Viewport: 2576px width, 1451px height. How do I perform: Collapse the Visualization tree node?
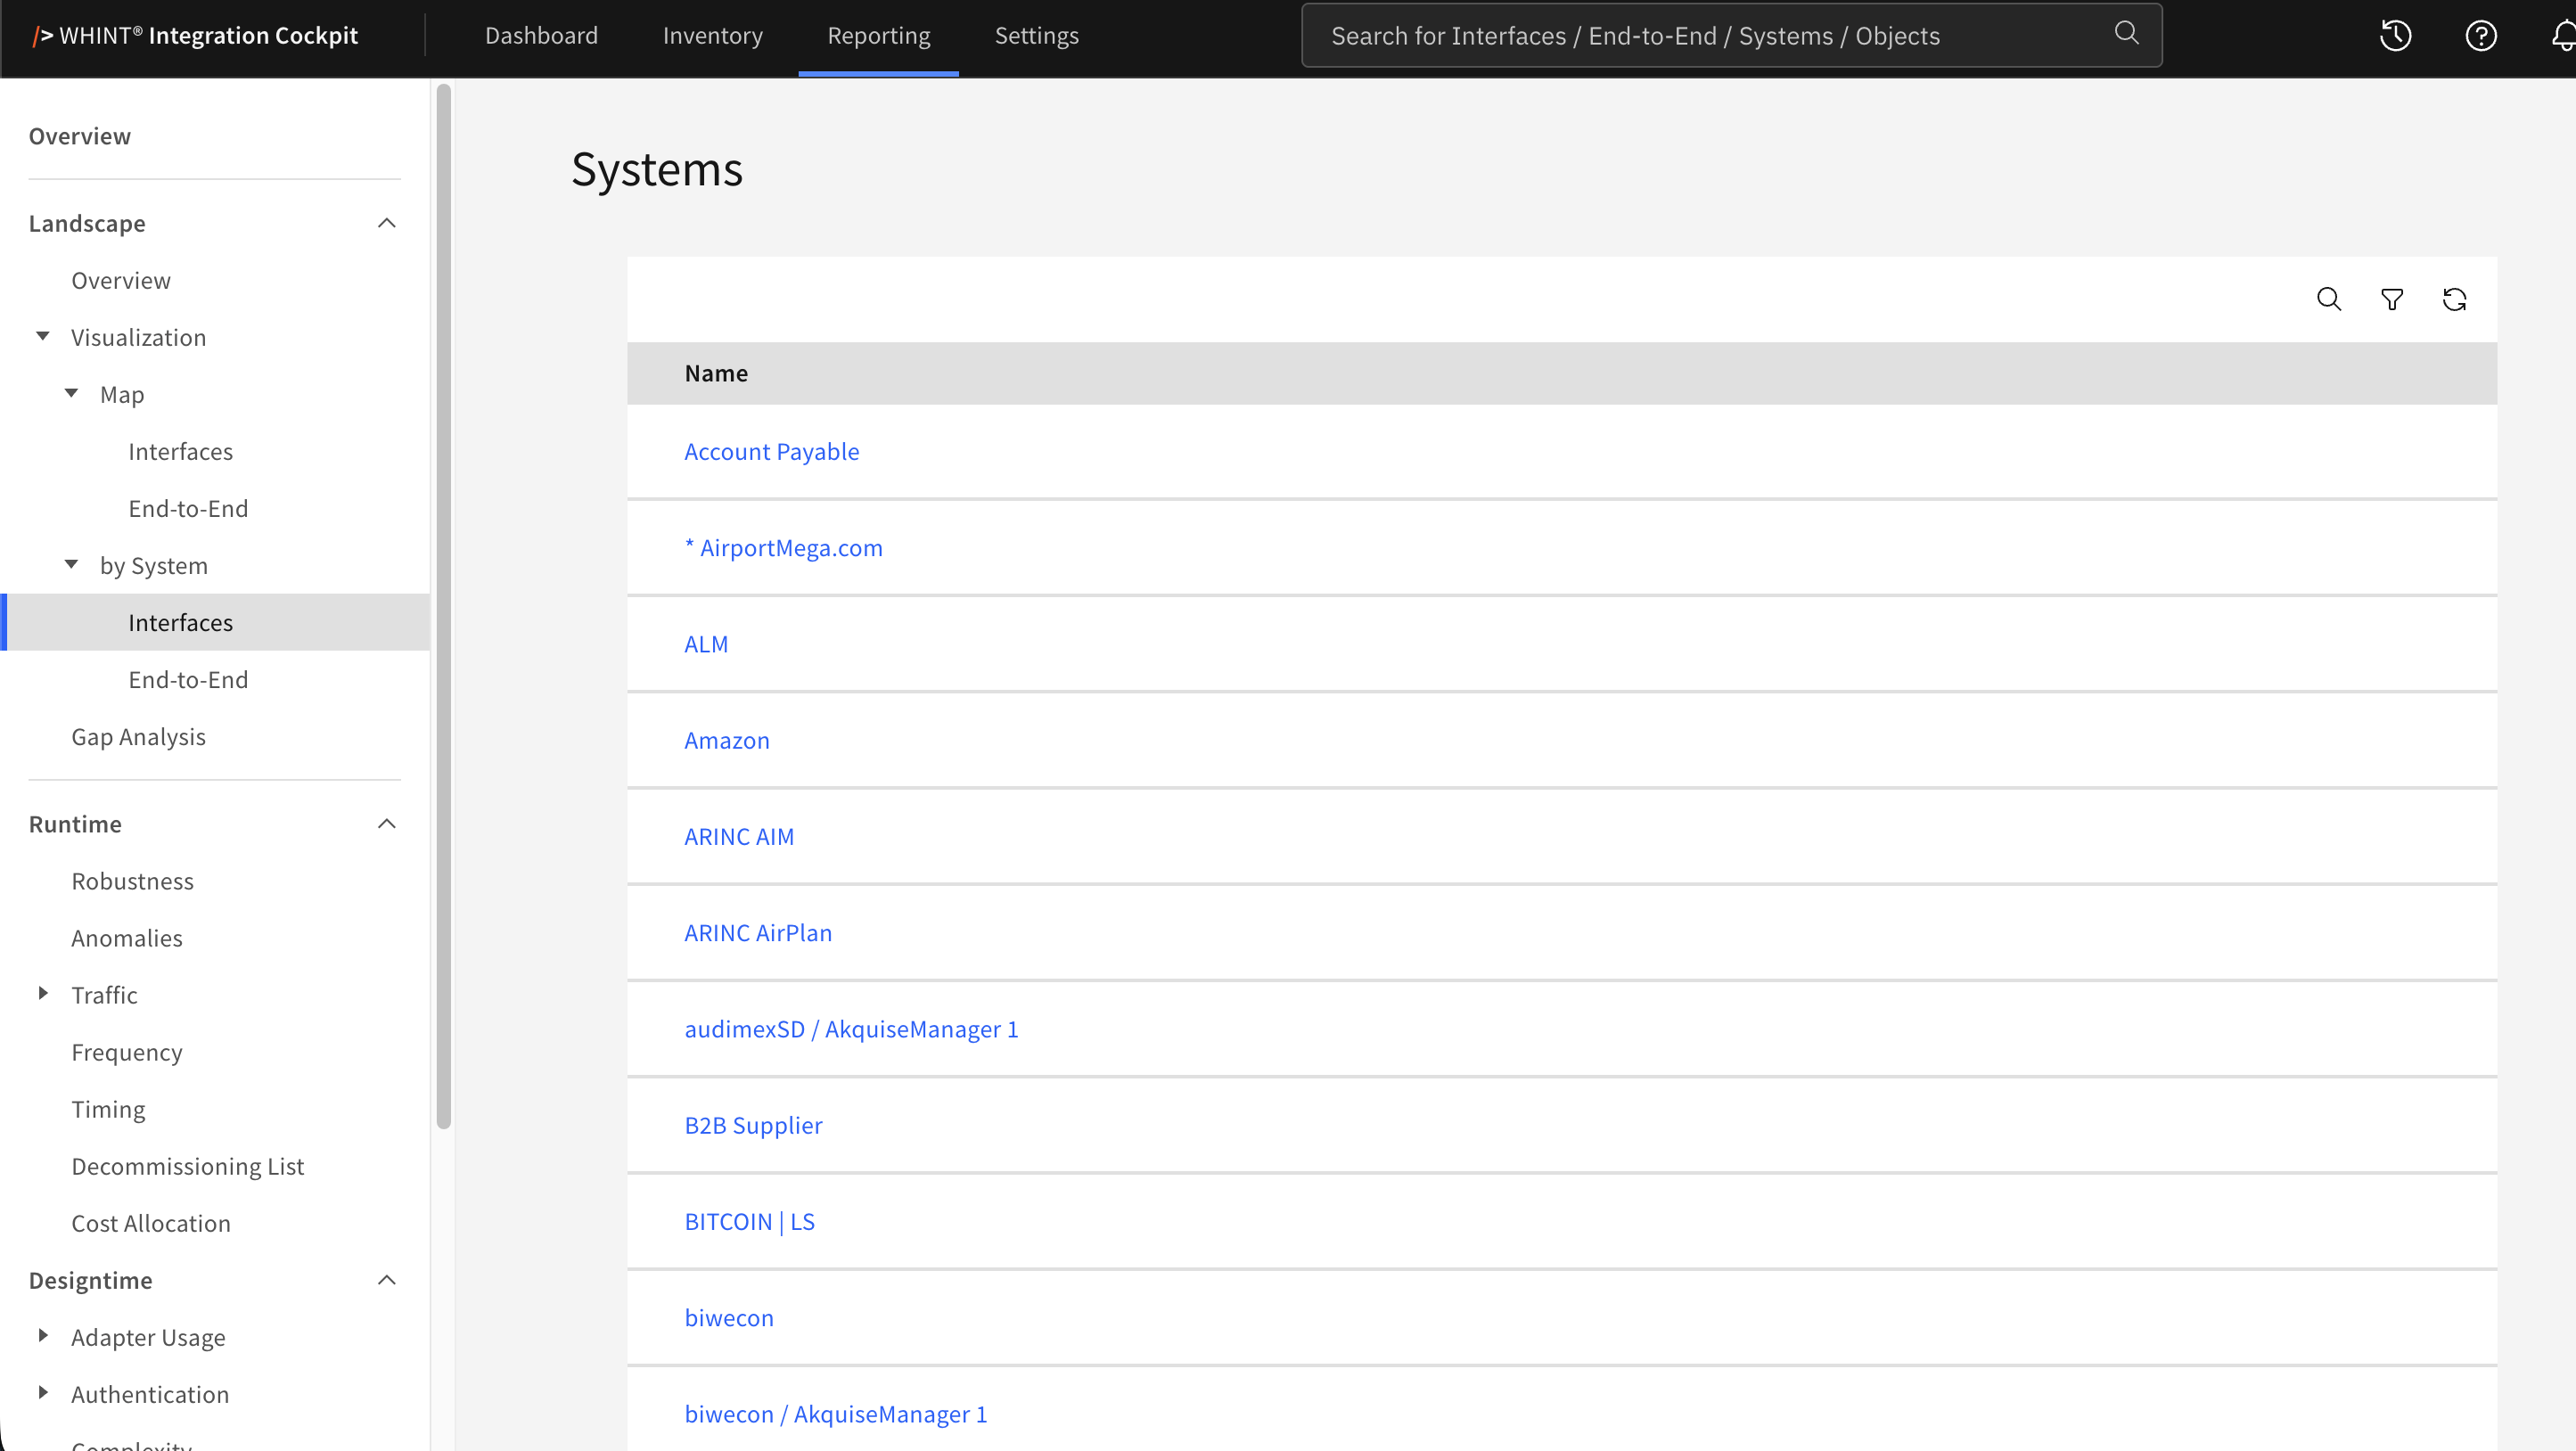click(x=43, y=336)
